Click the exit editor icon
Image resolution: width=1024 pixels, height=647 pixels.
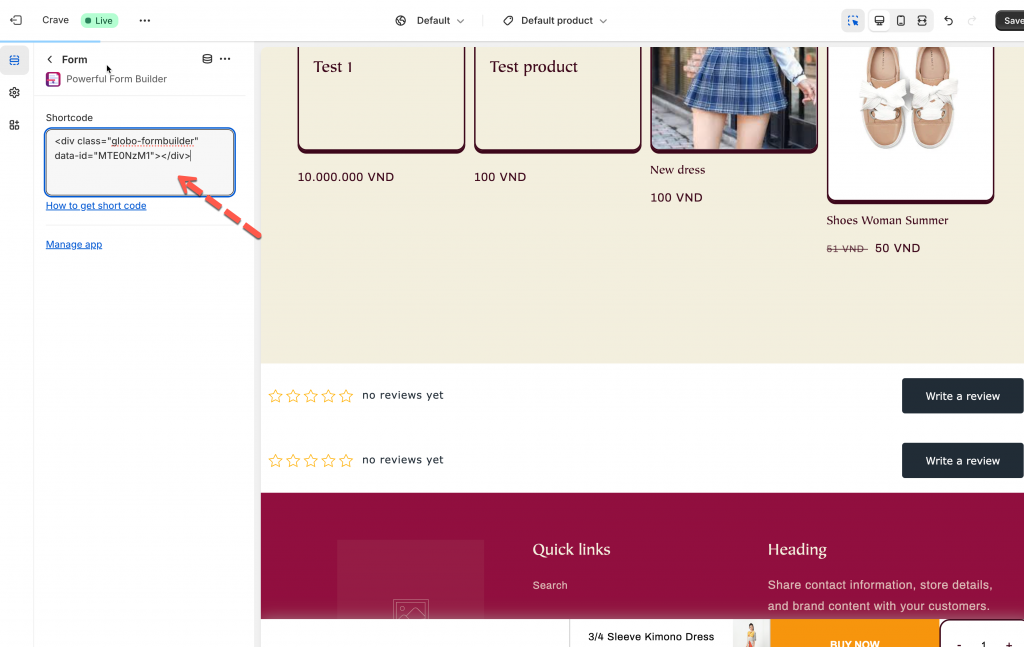pos(16,20)
